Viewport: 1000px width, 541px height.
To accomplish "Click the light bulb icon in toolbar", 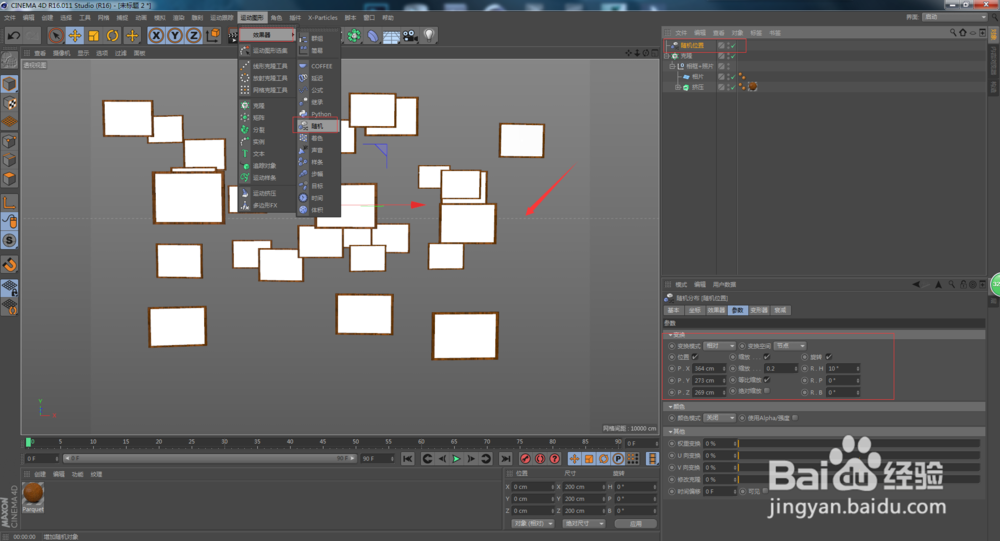I will coord(429,36).
